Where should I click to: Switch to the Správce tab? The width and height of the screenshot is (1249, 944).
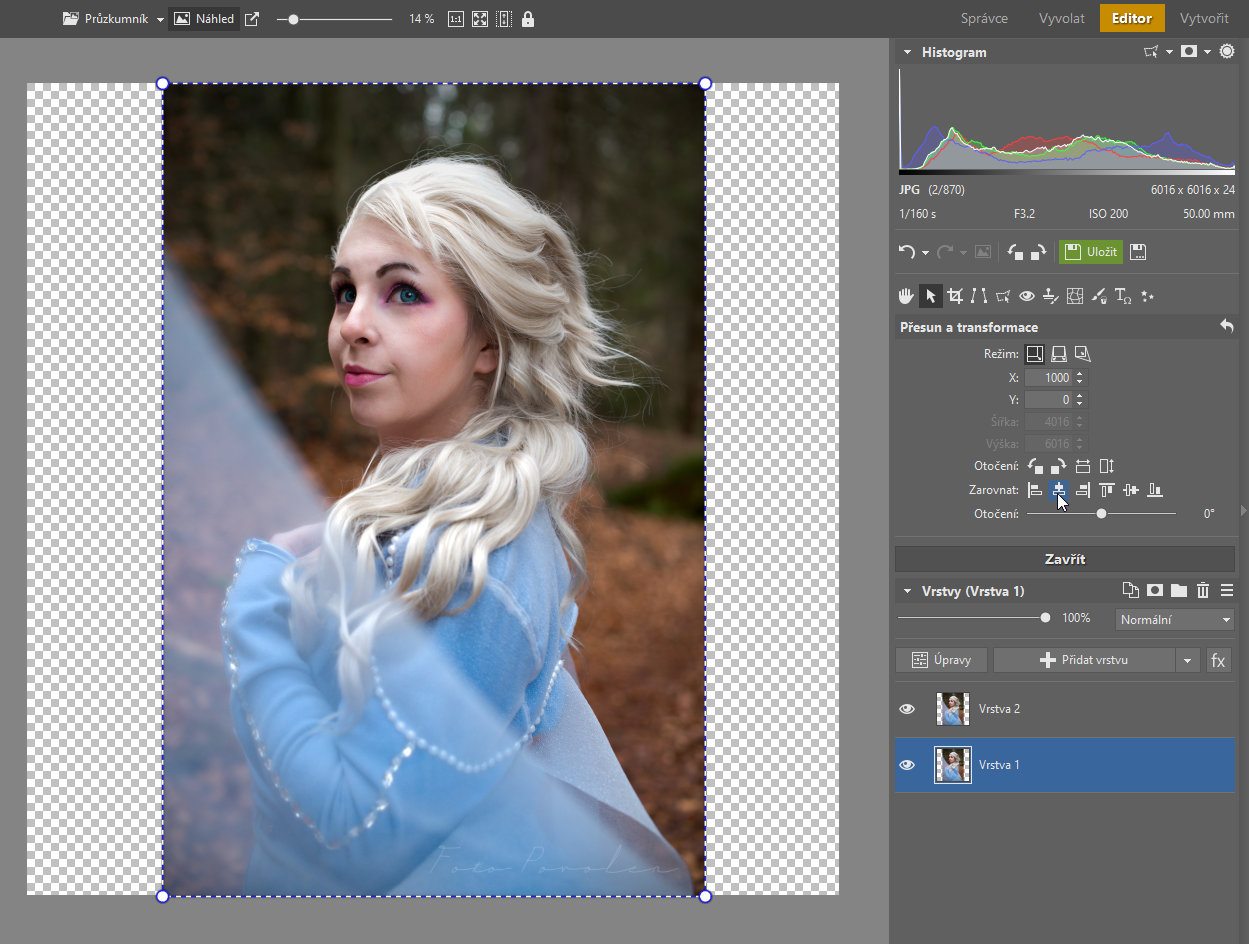click(x=984, y=18)
